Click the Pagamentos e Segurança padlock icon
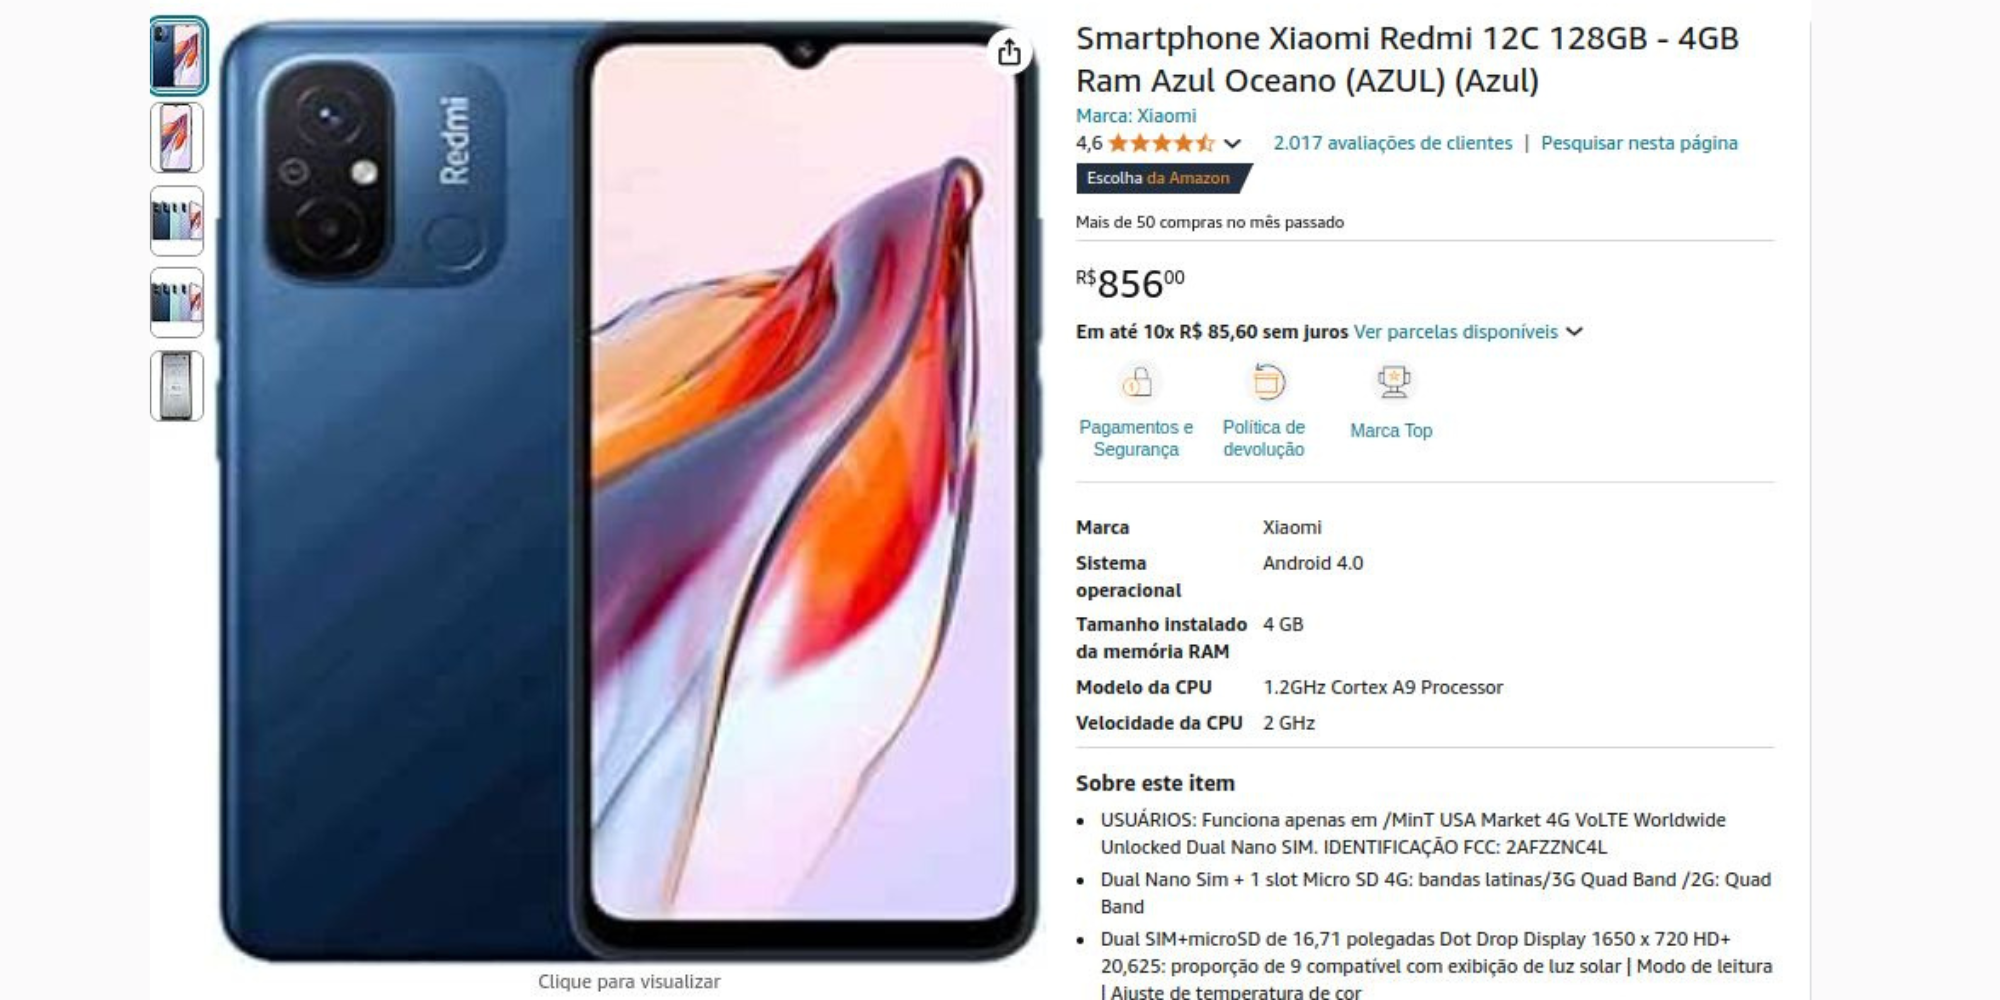 click(1136, 382)
